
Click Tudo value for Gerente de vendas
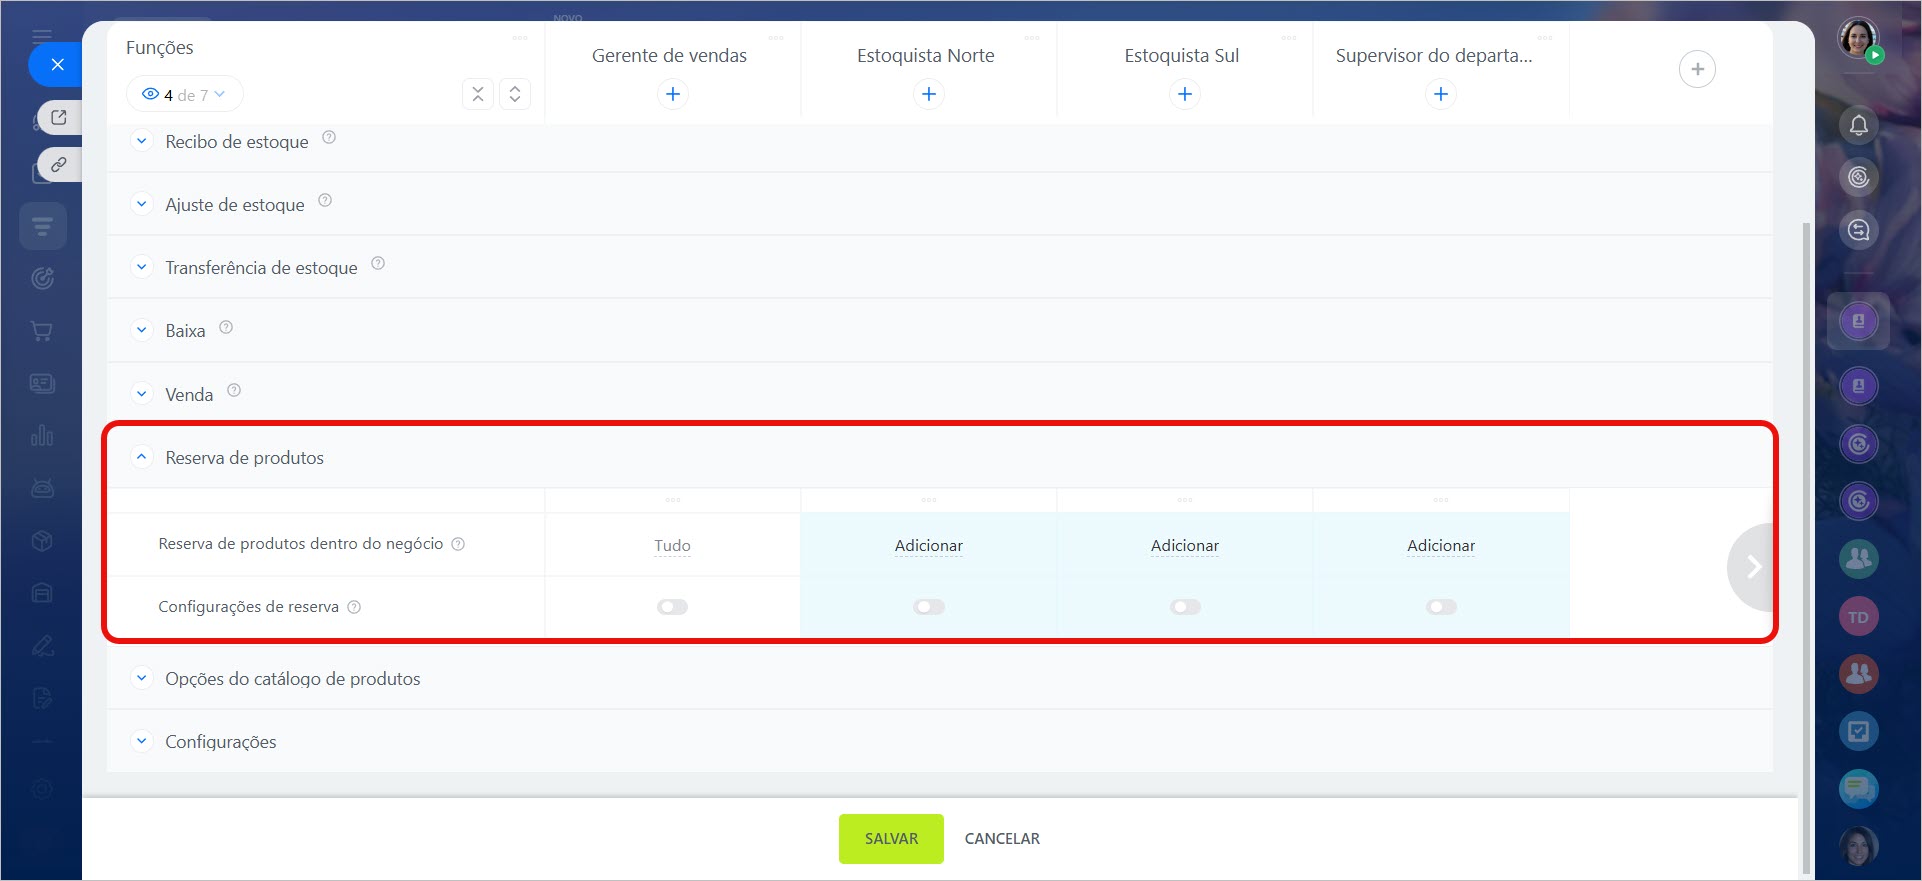(672, 545)
